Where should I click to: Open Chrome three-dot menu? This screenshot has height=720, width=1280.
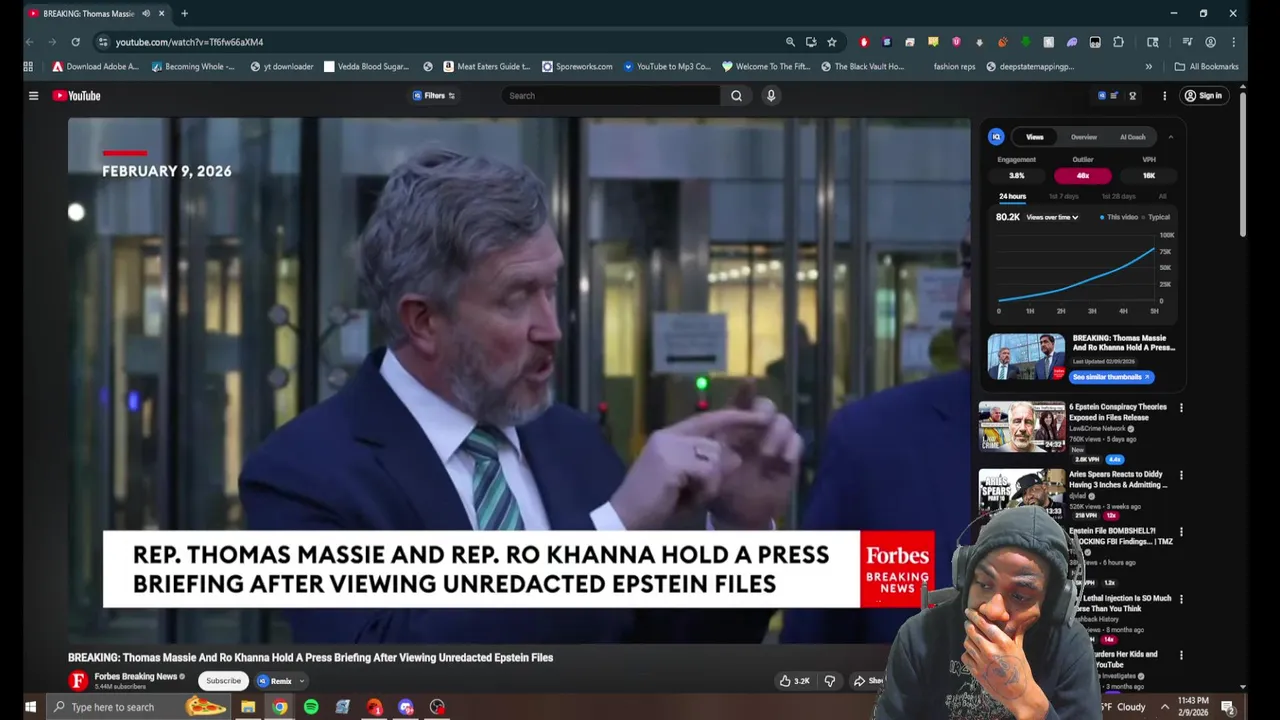point(1234,42)
